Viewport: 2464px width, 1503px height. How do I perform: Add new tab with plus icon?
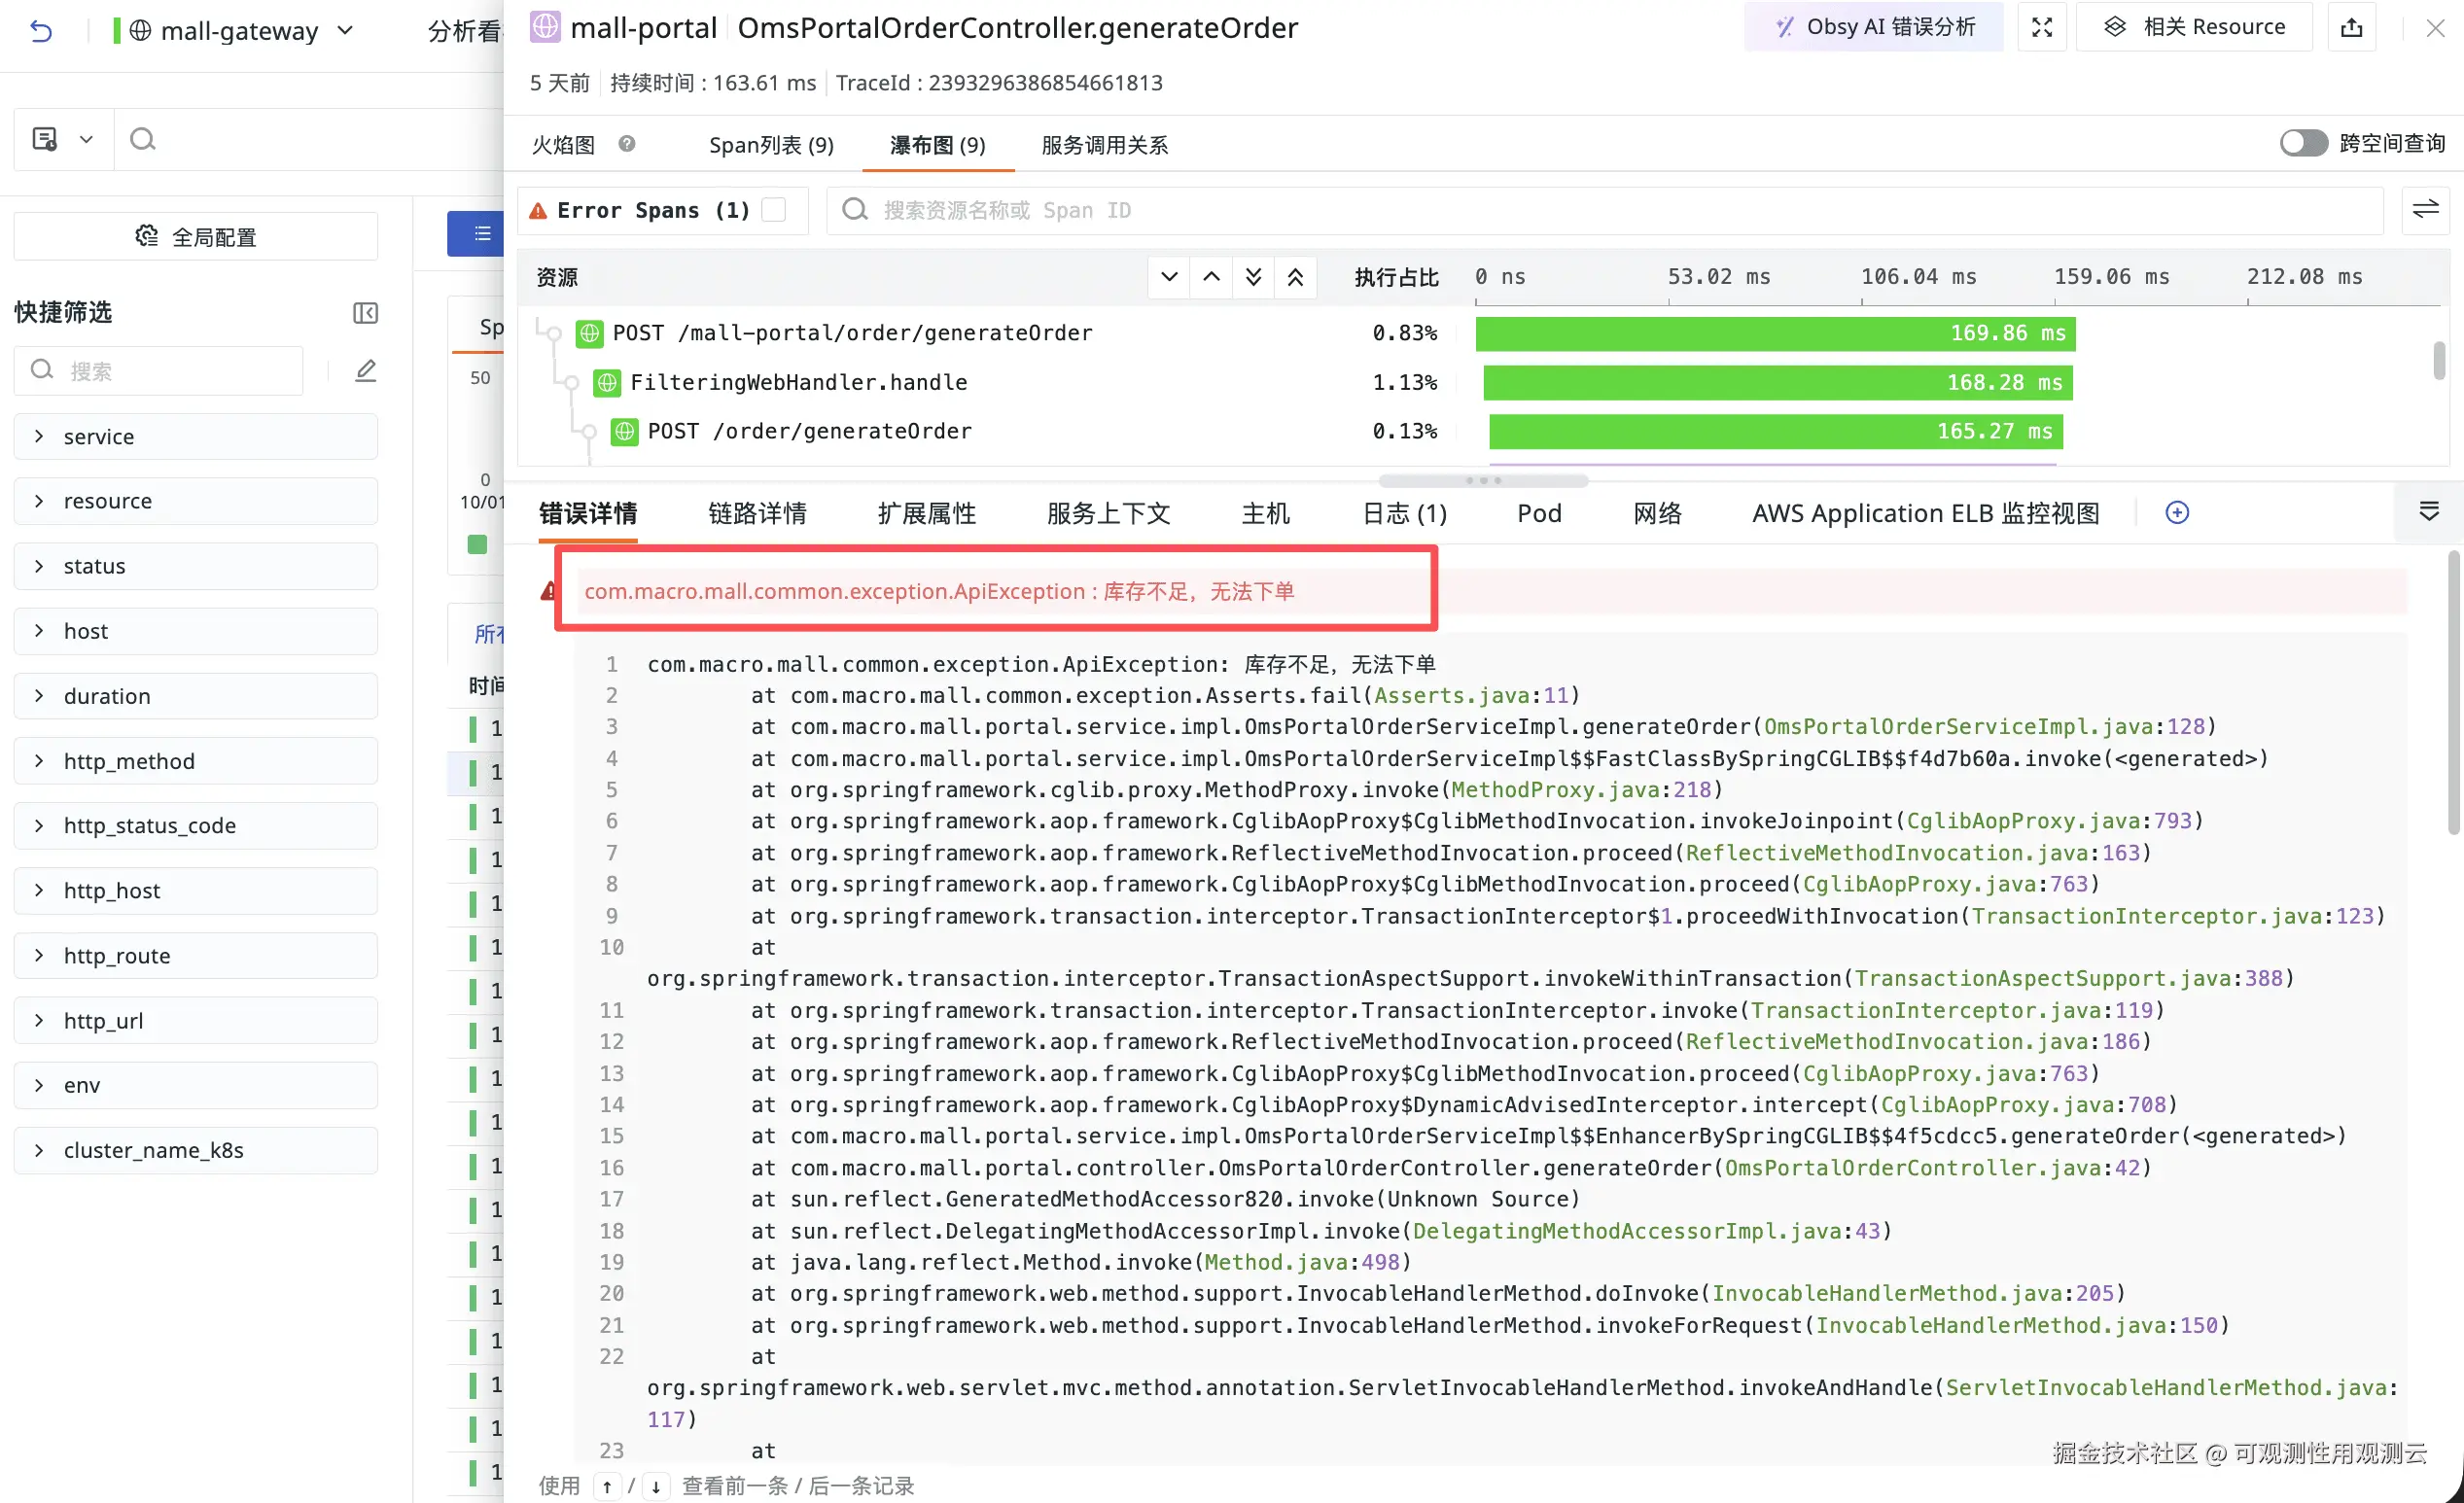click(2177, 513)
